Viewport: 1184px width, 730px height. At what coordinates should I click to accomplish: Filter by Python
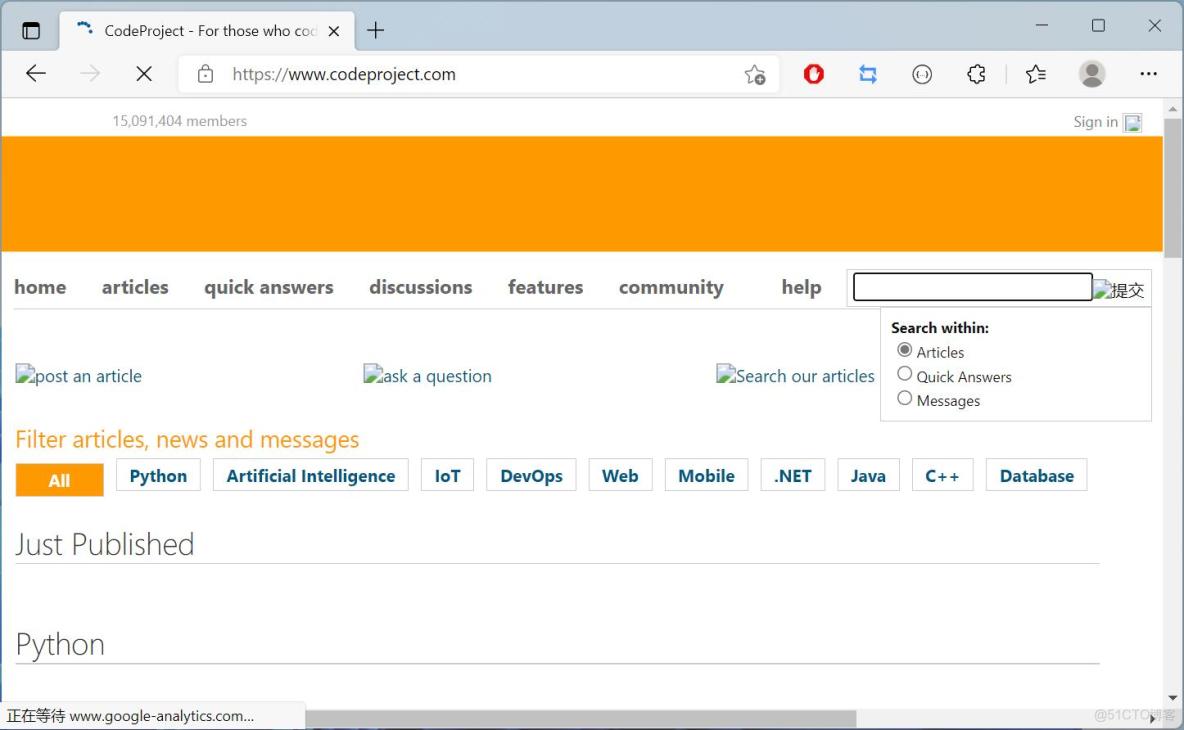(x=158, y=475)
